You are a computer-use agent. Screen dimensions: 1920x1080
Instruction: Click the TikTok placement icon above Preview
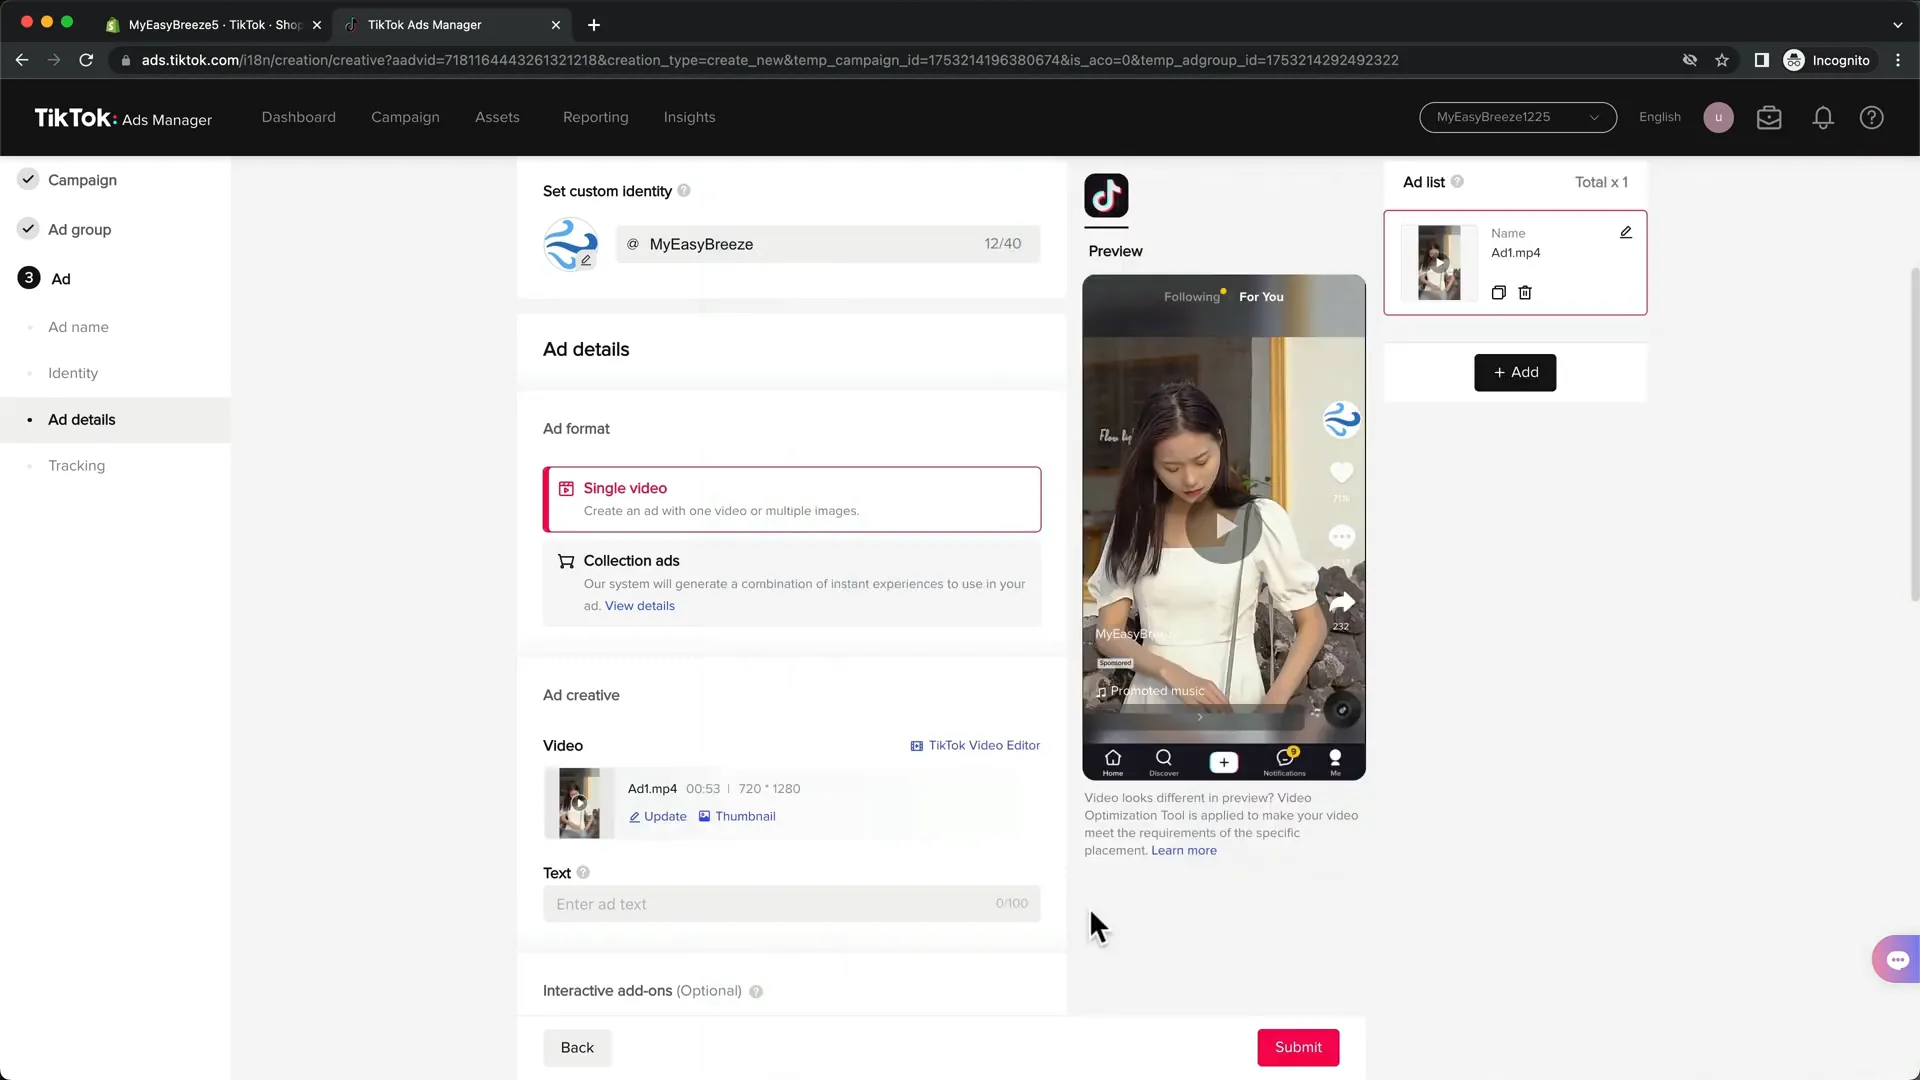pos(1106,196)
